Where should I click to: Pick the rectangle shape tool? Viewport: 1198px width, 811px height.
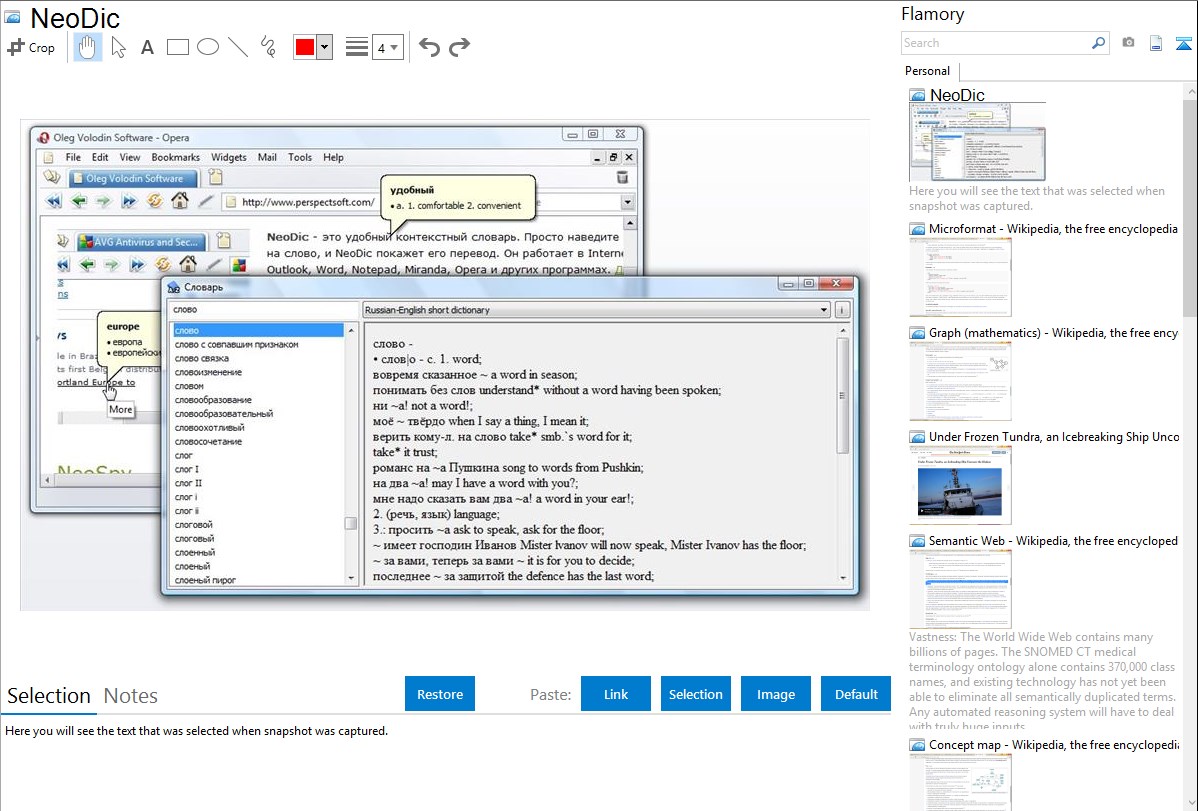[x=178, y=47]
